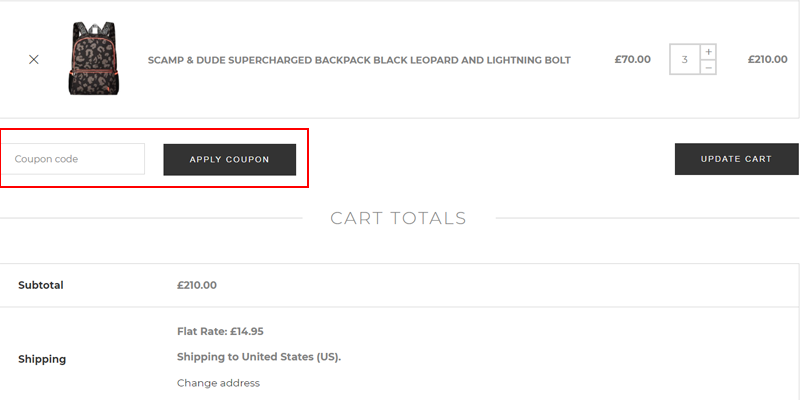Click the Cart Totals heading
This screenshot has width=800, height=400.
coord(398,218)
